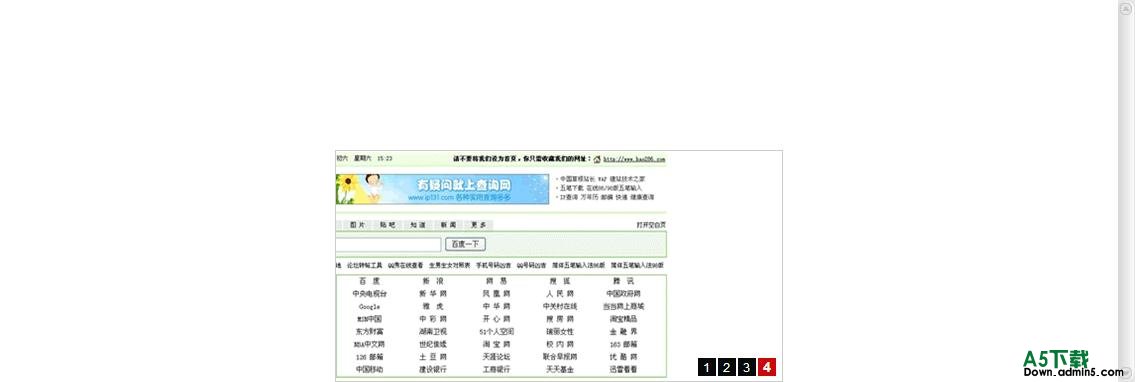Open the 新闻 search tab
The image size is (1135, 382).
point(448,225)
